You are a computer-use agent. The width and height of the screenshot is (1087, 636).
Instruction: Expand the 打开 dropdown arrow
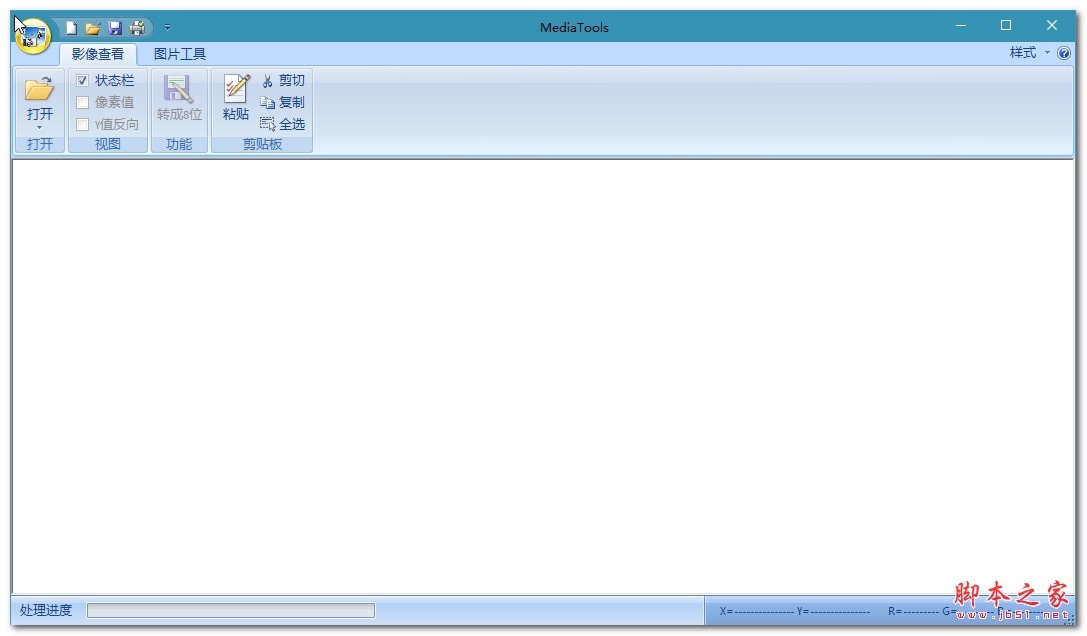38,125
